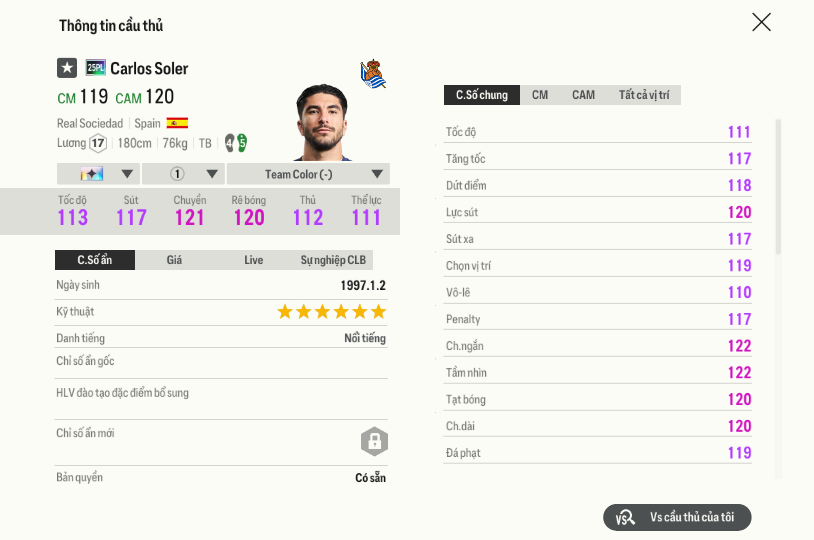Click the weak foot boots icon
This screenshot has width=814, height=540.
[x=235, y=143]
